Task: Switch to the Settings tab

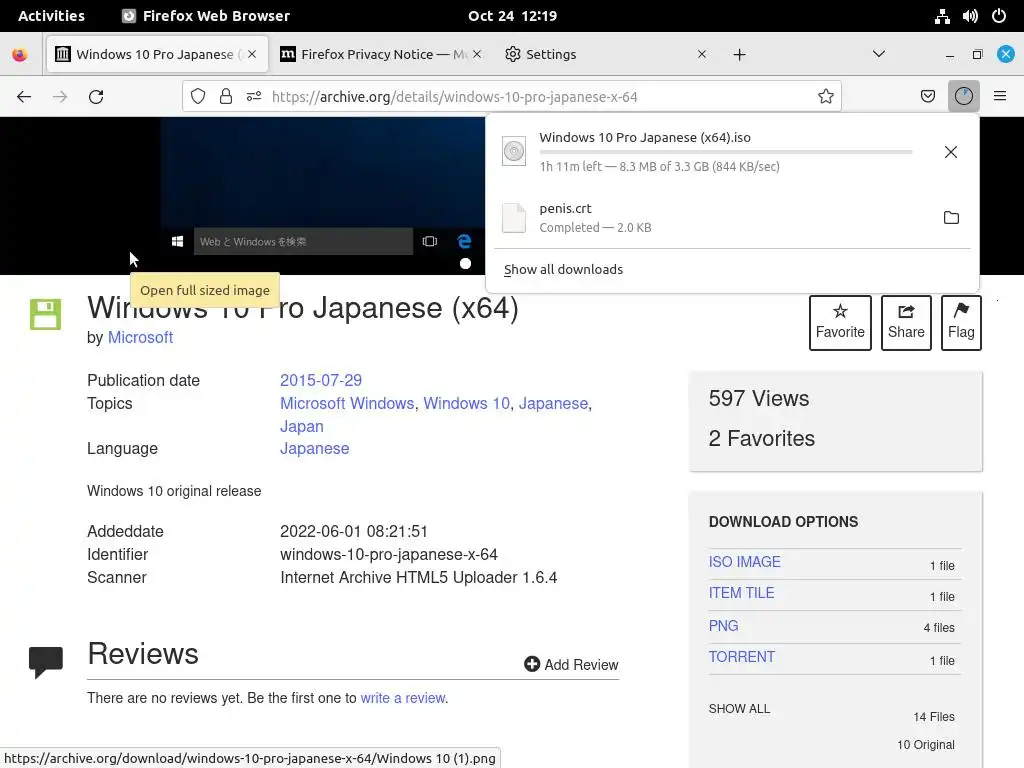Action: click(x=605, y=54)
